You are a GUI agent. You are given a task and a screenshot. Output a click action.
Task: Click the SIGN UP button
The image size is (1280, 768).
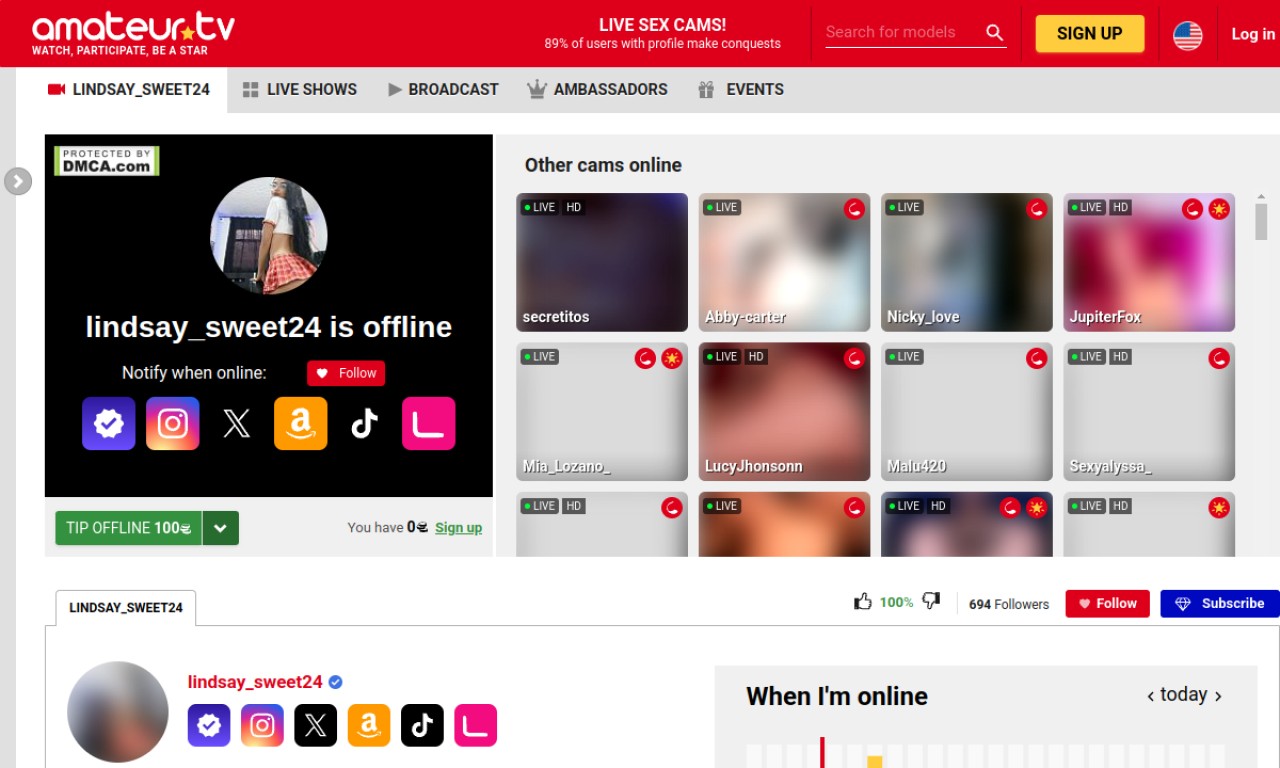click(1089, 33)
